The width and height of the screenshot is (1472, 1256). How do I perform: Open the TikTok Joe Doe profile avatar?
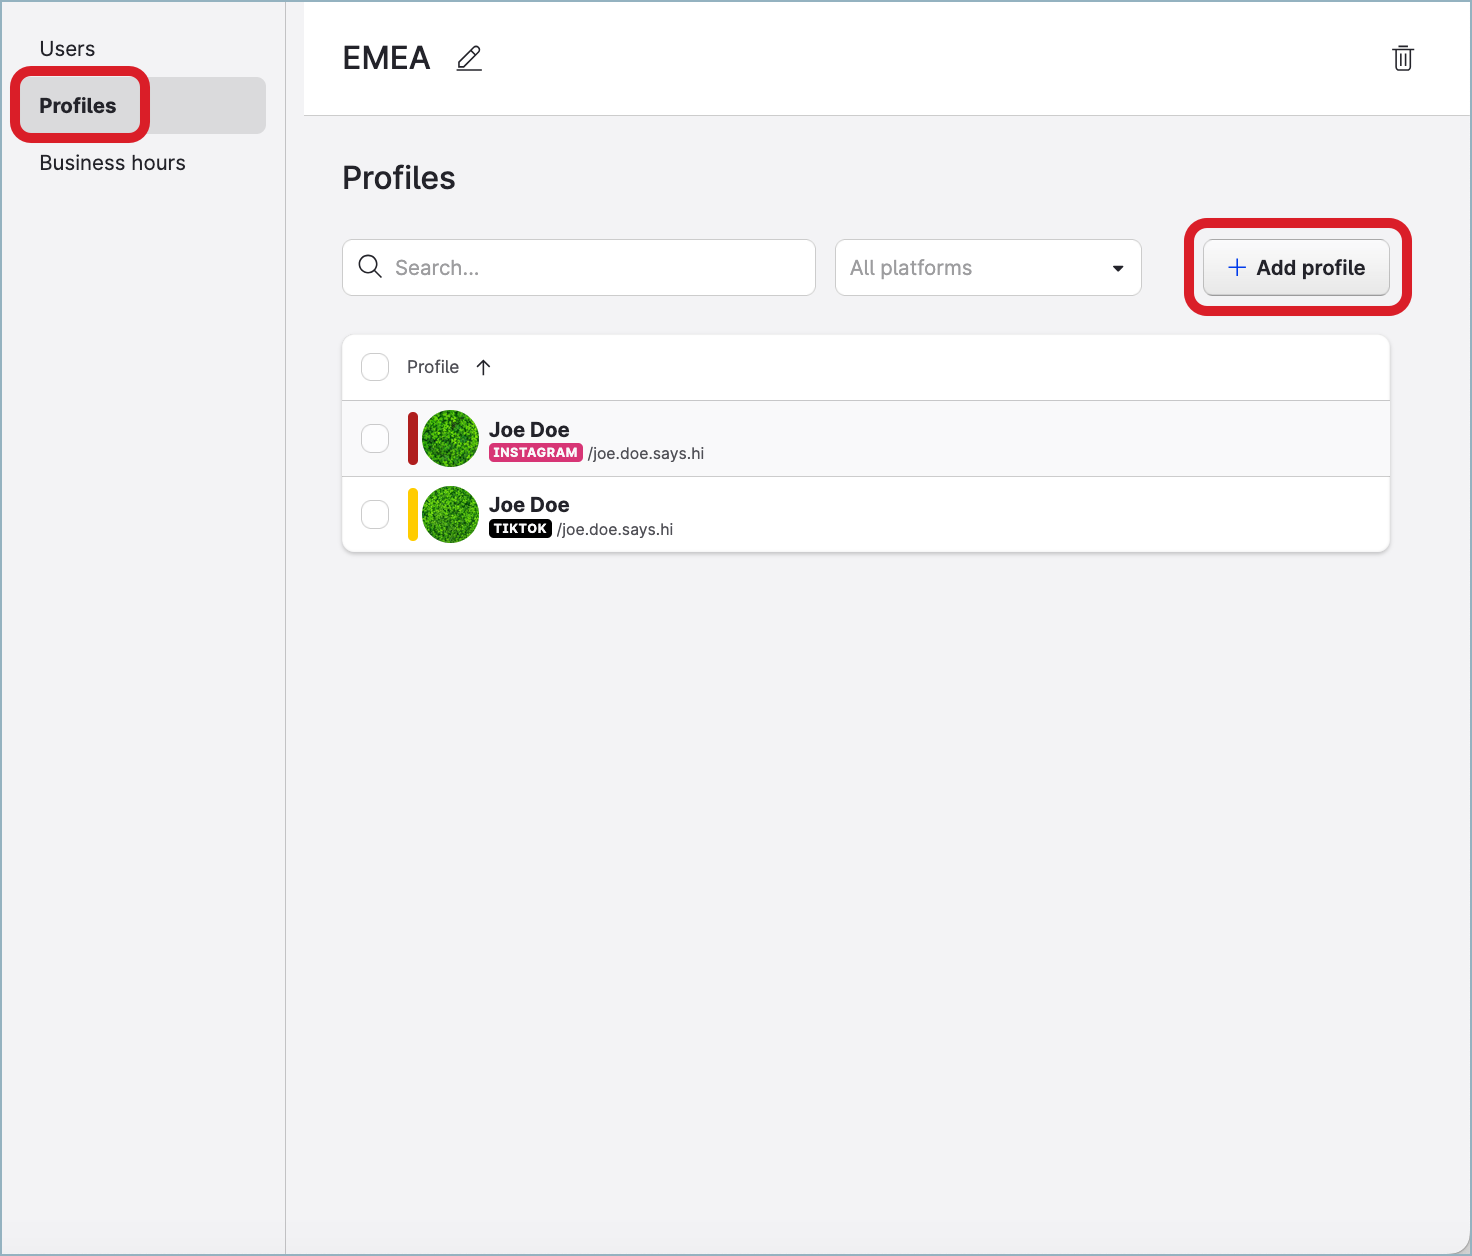(x=449, y=514)
